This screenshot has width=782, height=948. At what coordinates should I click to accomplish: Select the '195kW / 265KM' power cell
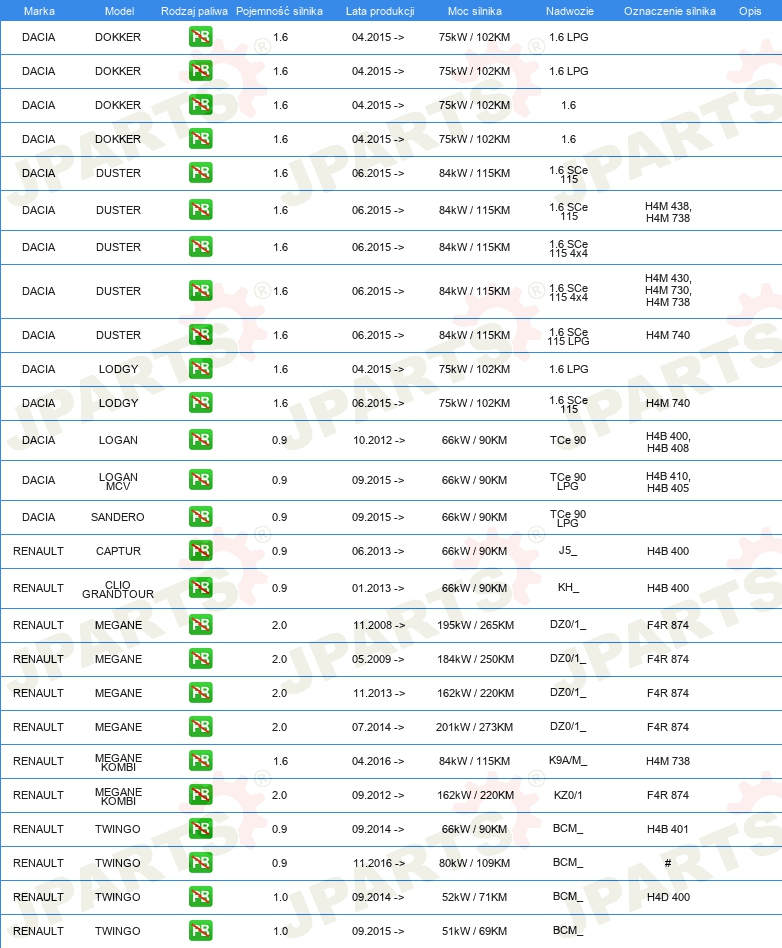[x=475, y=625]
